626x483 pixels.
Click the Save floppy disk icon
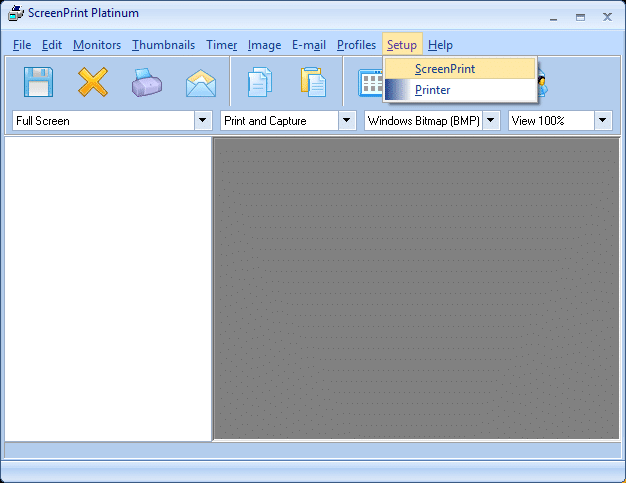(38, 81)
